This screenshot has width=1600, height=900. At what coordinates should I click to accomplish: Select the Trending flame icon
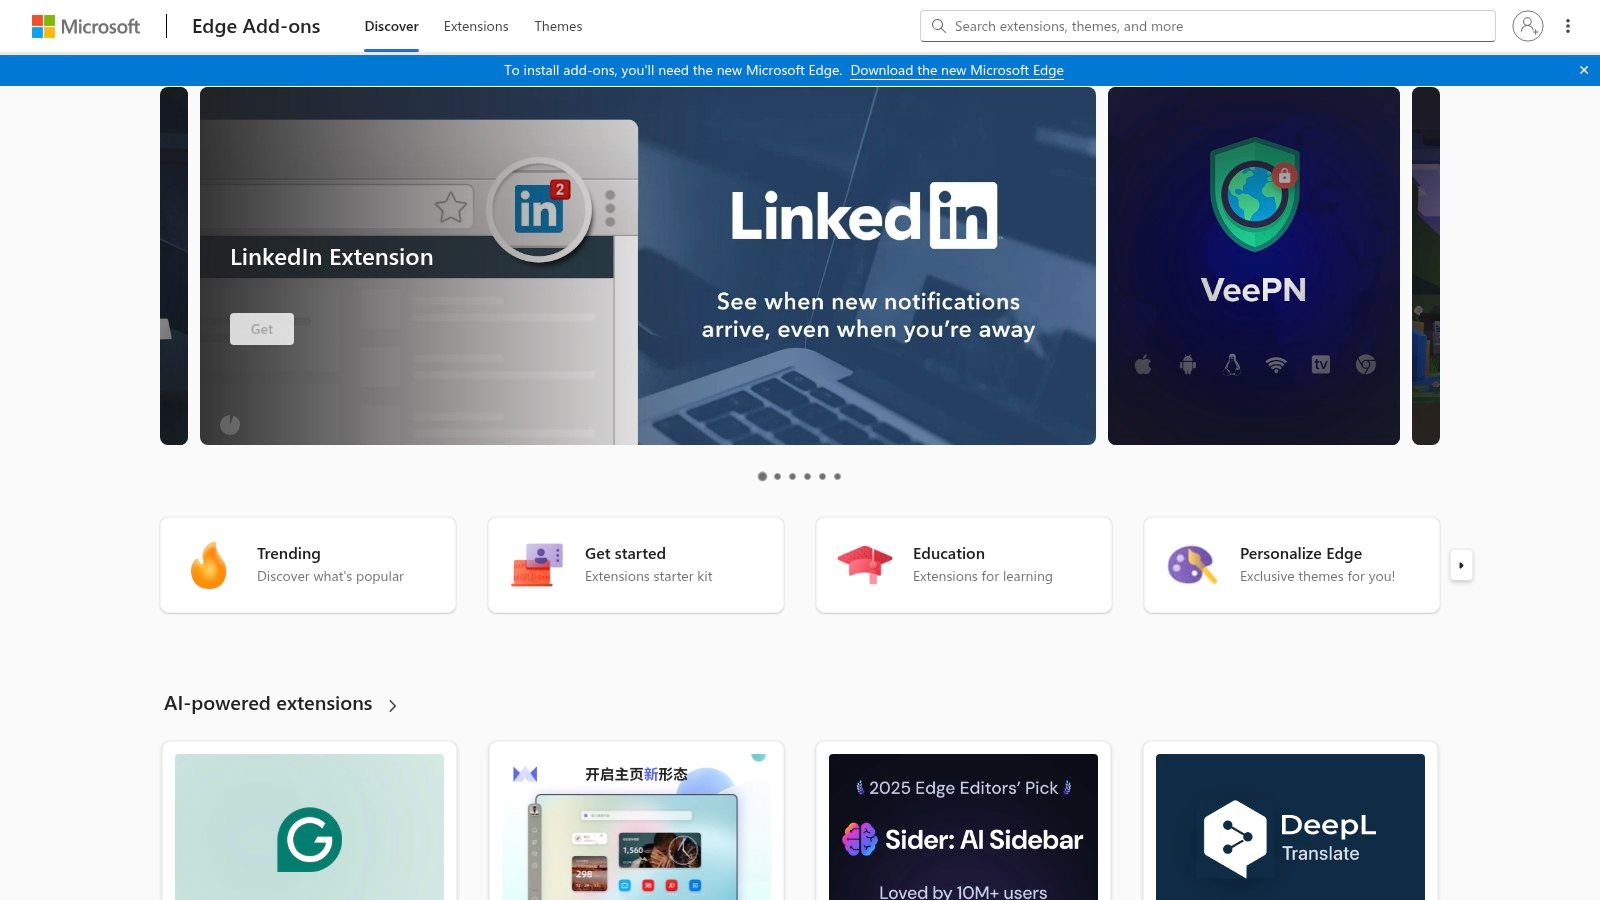pos(209,564)
